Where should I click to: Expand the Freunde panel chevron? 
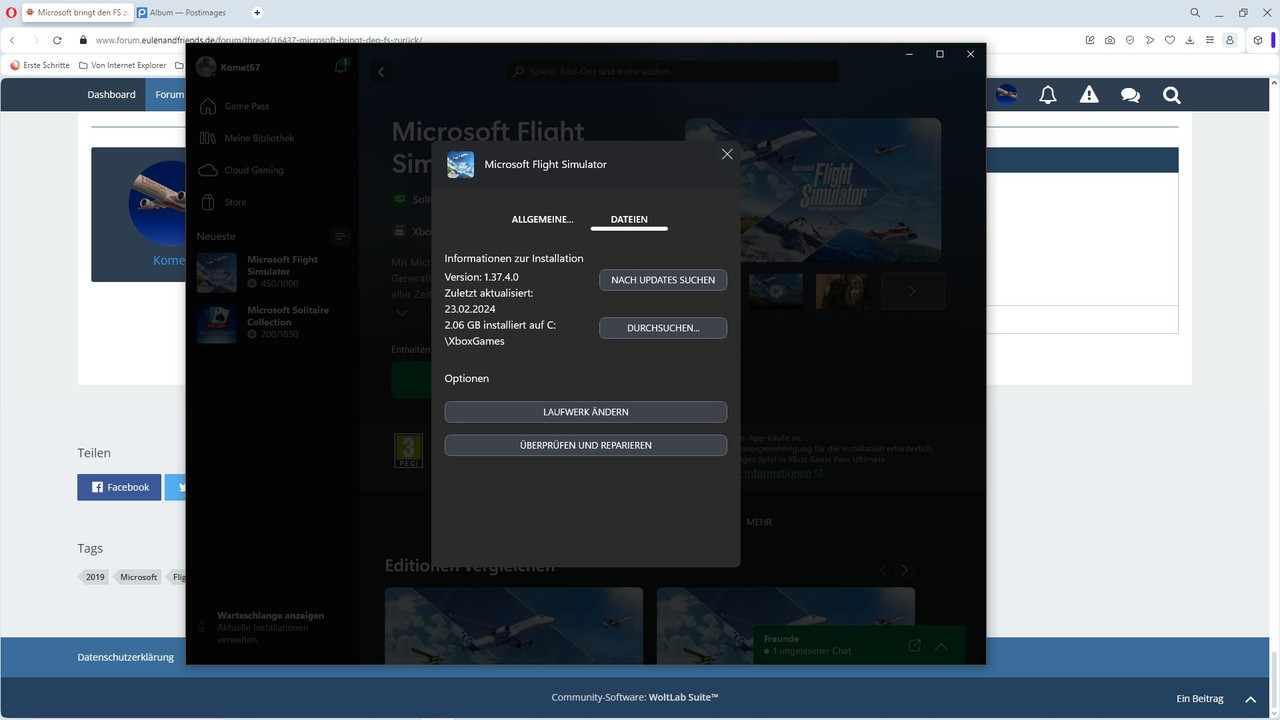pyautogui.click(x=941, y=646)
